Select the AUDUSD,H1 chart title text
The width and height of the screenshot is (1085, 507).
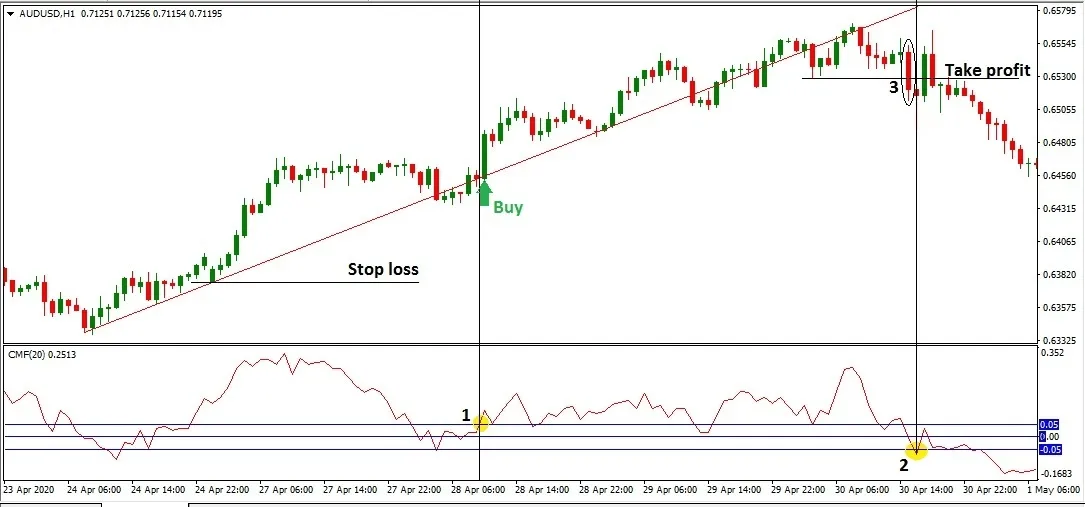(49, 14)
